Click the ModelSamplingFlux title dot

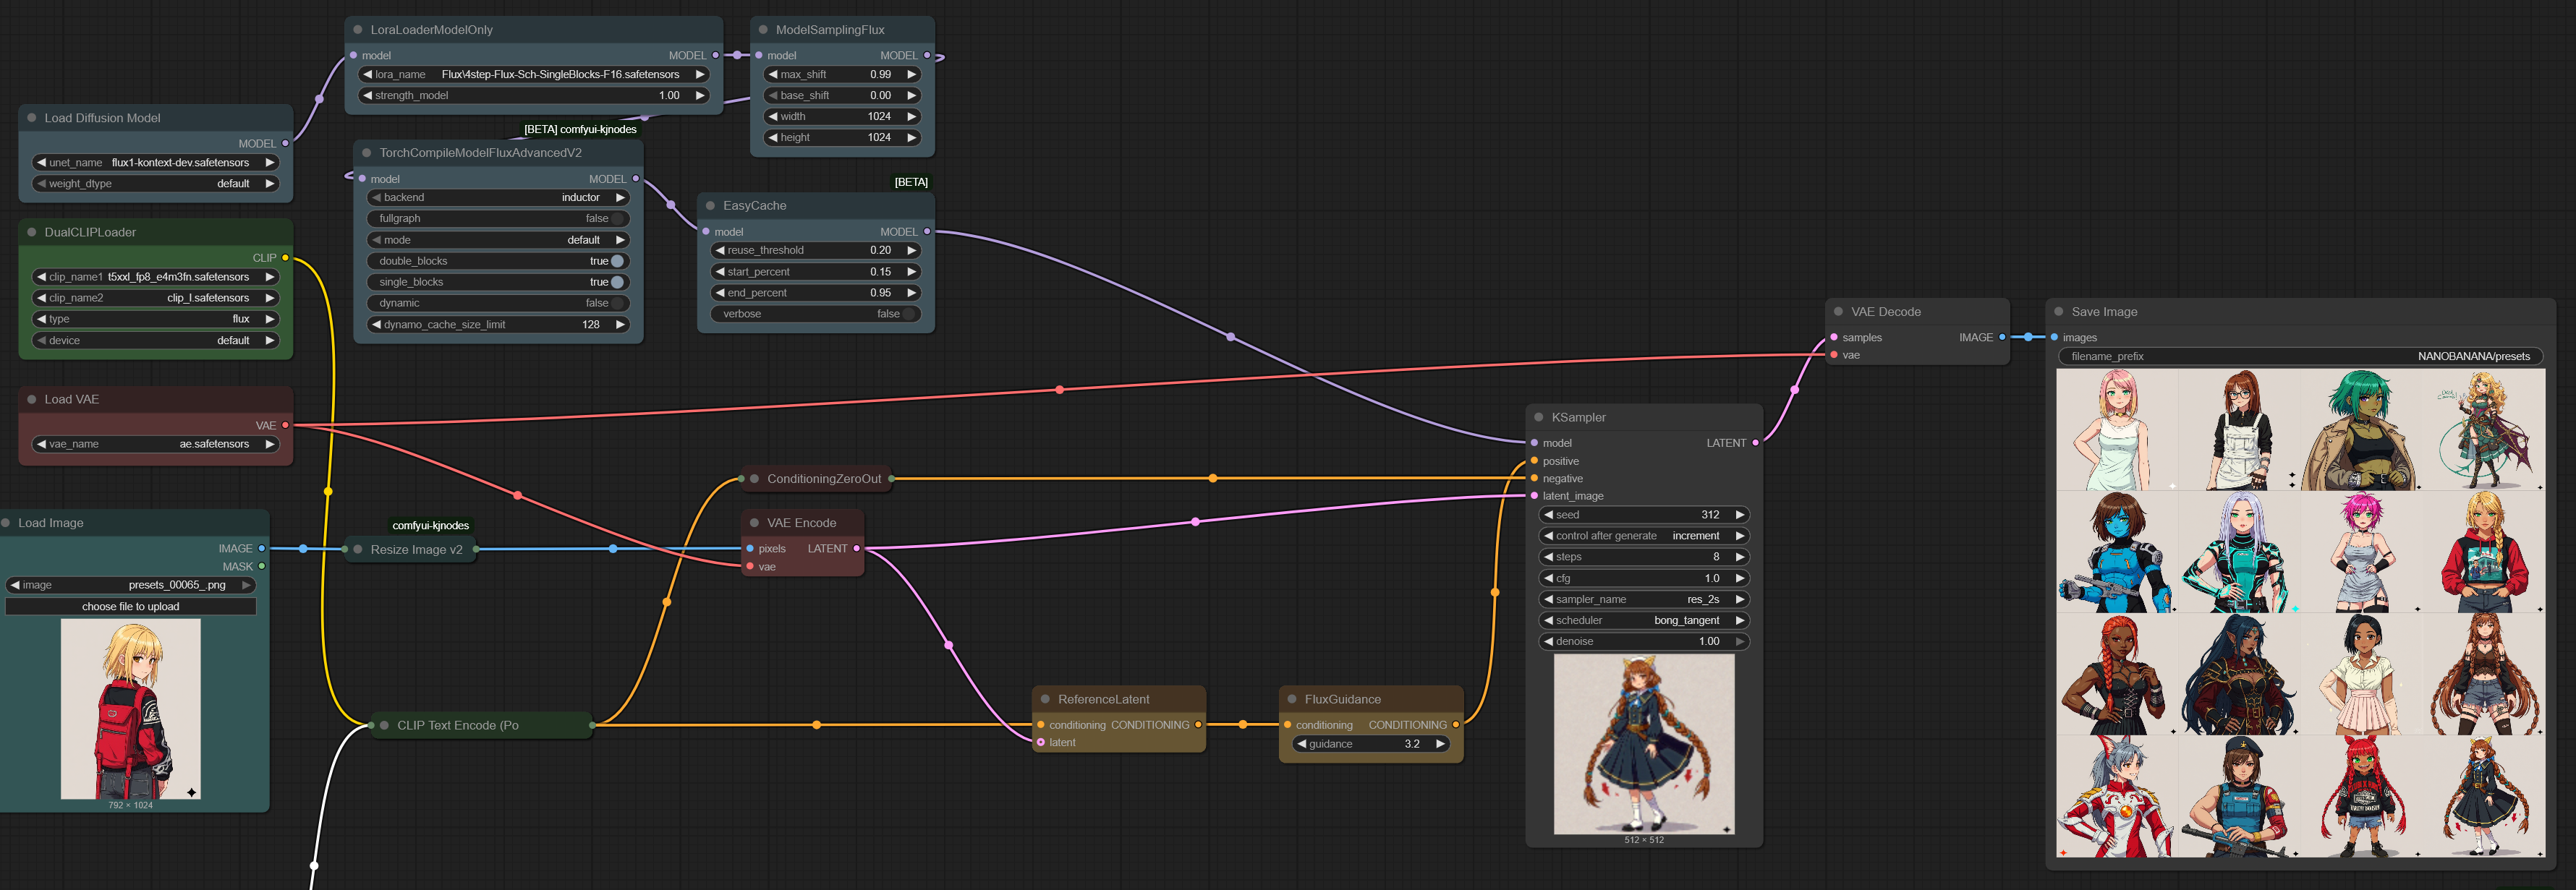click(x=763, y=30)
